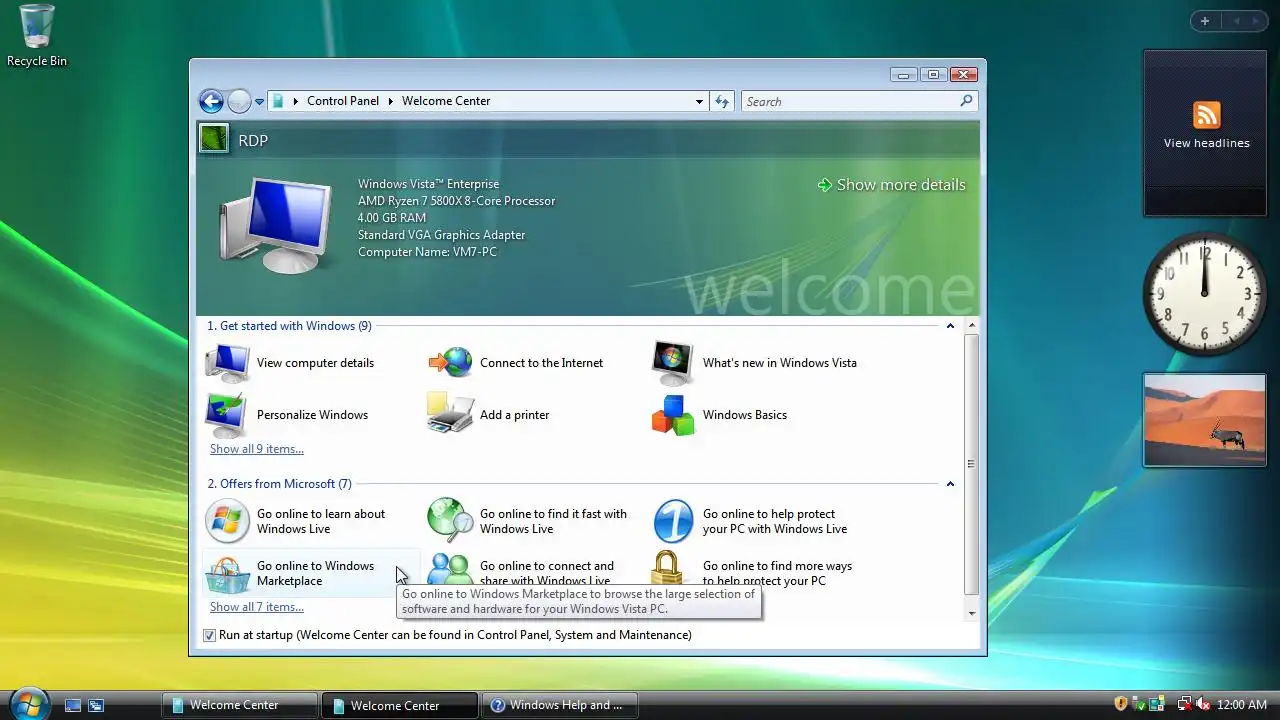Toggle the Run at startup checkbox
This screenshot has height=720, width=1280.
209,635
